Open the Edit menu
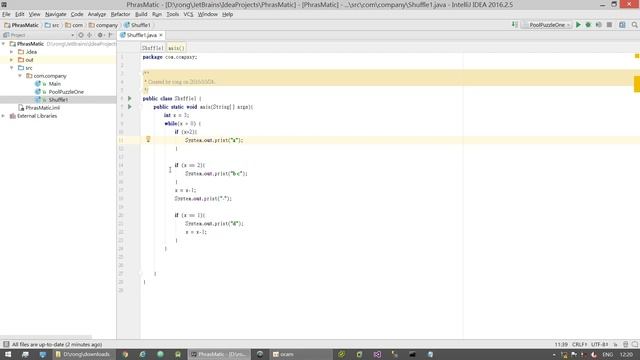This screenshot has height=360, width=640. pyautogui.click(x=20, y=14)
